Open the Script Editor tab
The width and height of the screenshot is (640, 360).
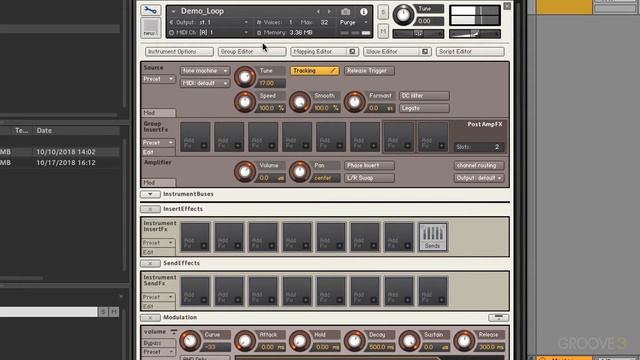(x=470, y=51)
